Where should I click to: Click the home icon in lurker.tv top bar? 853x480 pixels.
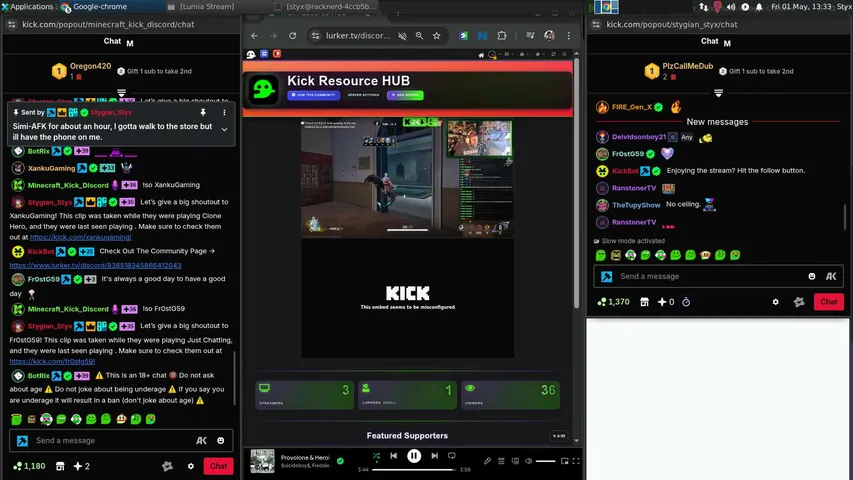tap(481, 54)
